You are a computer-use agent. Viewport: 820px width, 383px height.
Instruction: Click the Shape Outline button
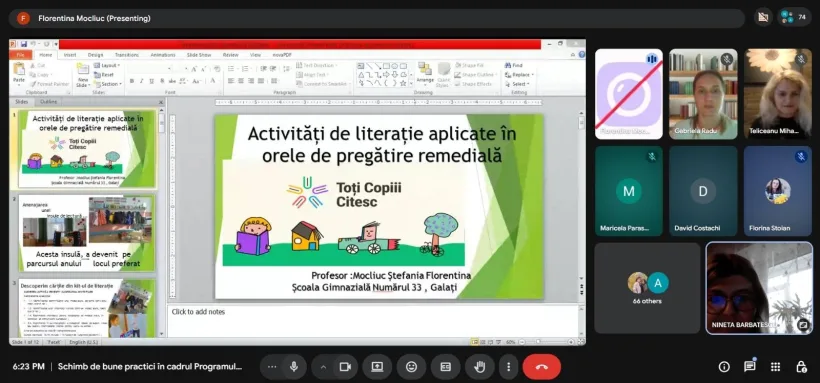coord(475,74)
